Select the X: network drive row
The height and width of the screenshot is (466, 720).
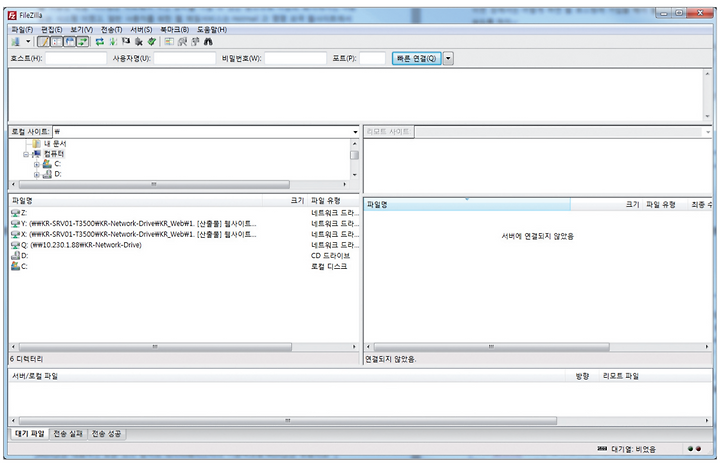184,234
